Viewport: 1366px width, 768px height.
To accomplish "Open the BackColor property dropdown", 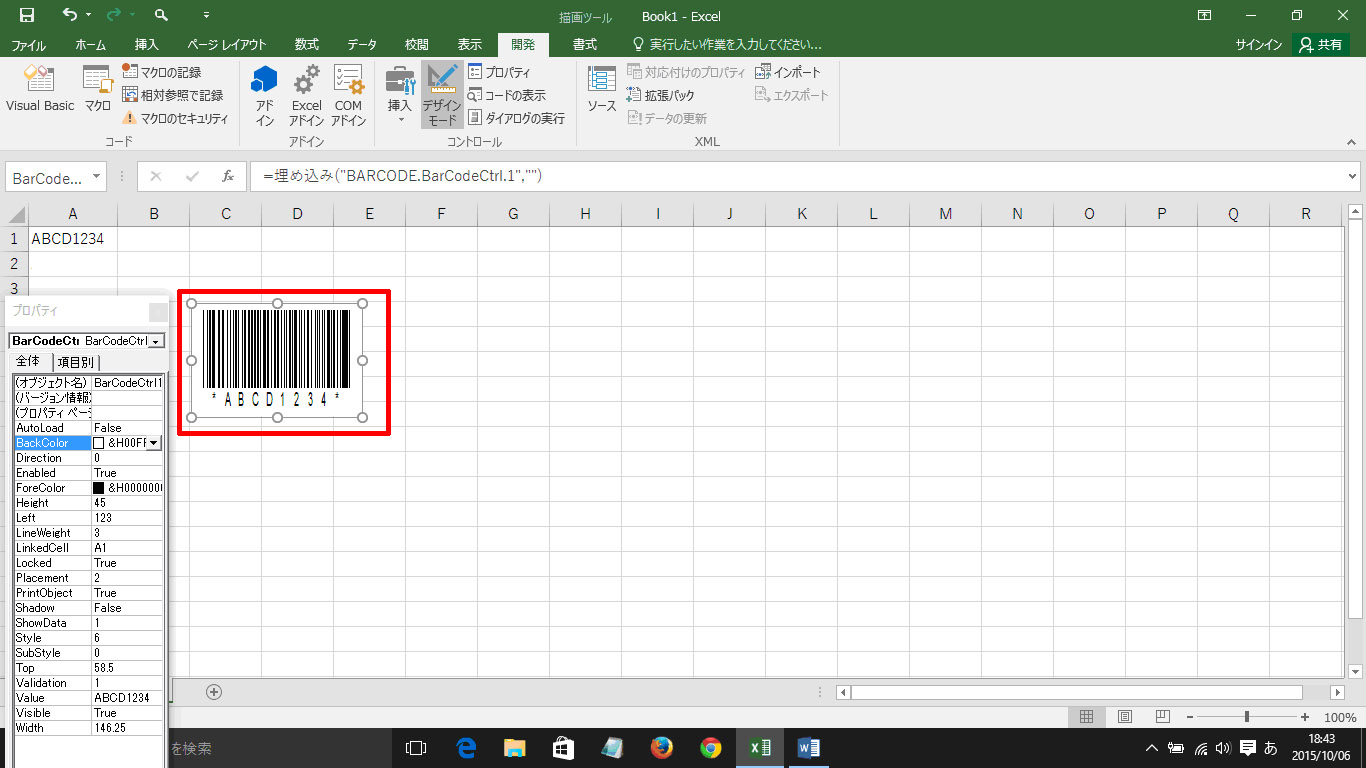I will (x=154, y=443).
